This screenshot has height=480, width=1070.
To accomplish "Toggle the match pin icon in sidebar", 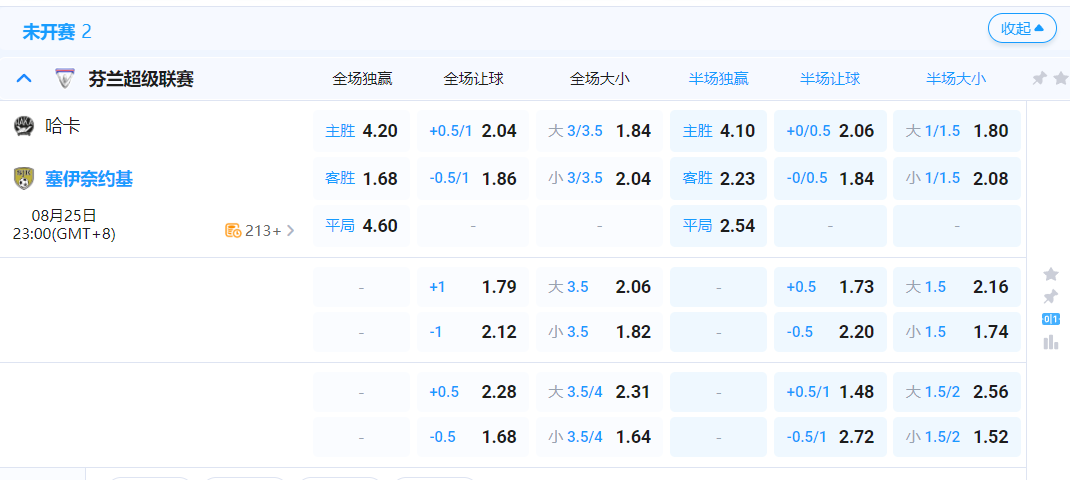I will (1050, 297).
